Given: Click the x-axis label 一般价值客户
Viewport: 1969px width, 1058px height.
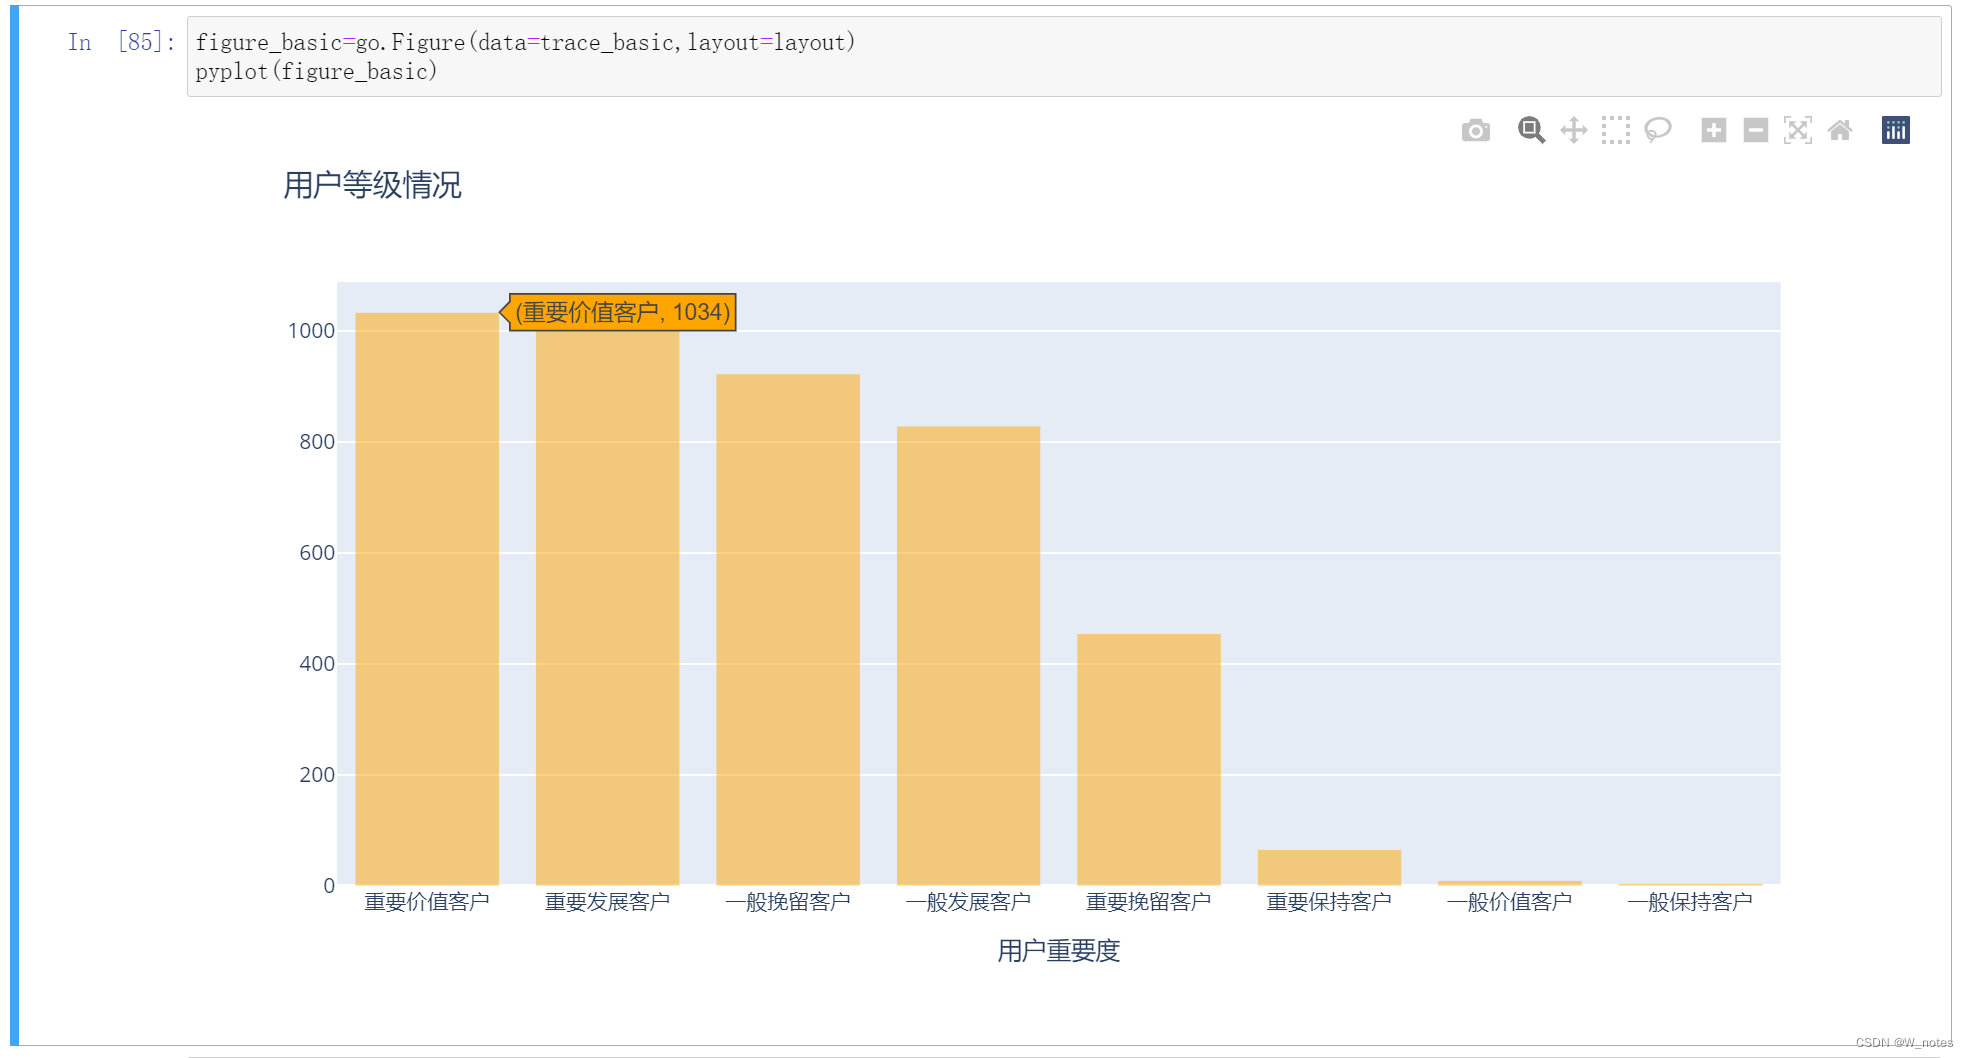Looking at the screenshot, I should tap(1510, 902).
